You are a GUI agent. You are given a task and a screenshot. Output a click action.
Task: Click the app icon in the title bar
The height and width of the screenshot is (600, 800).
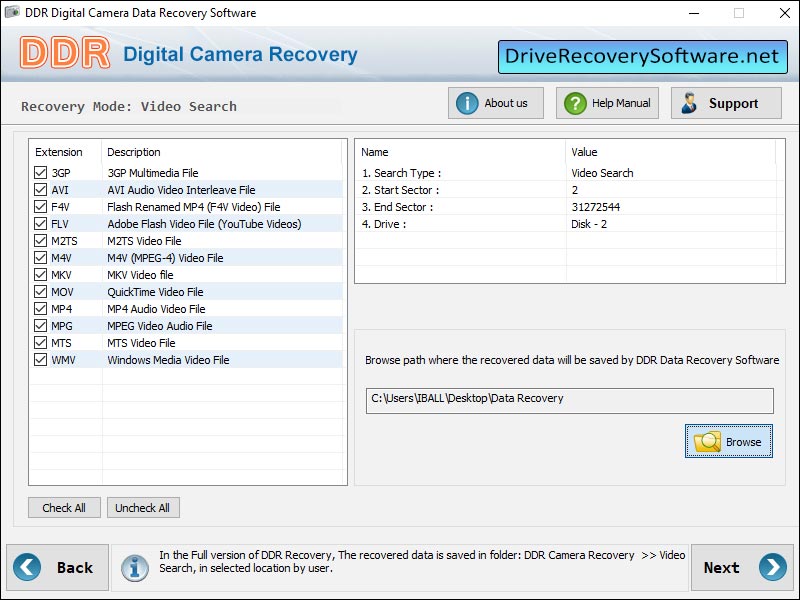pyautogui.click(x=12, y=12)
